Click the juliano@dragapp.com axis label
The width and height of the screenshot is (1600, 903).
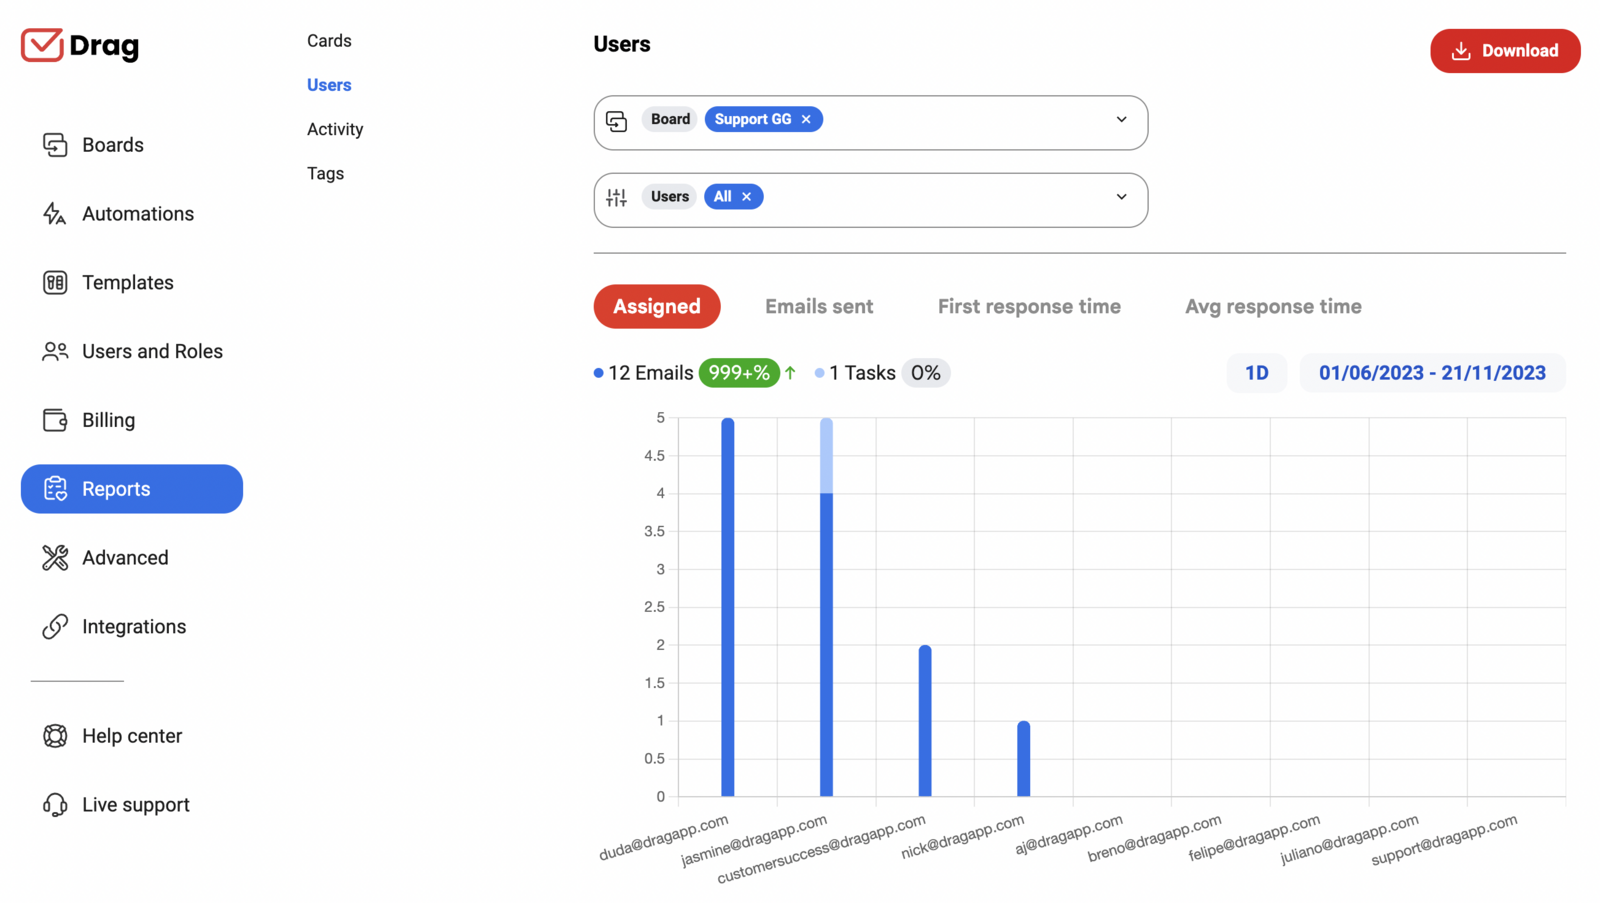pyautogui.click(x=1349, y=839)
